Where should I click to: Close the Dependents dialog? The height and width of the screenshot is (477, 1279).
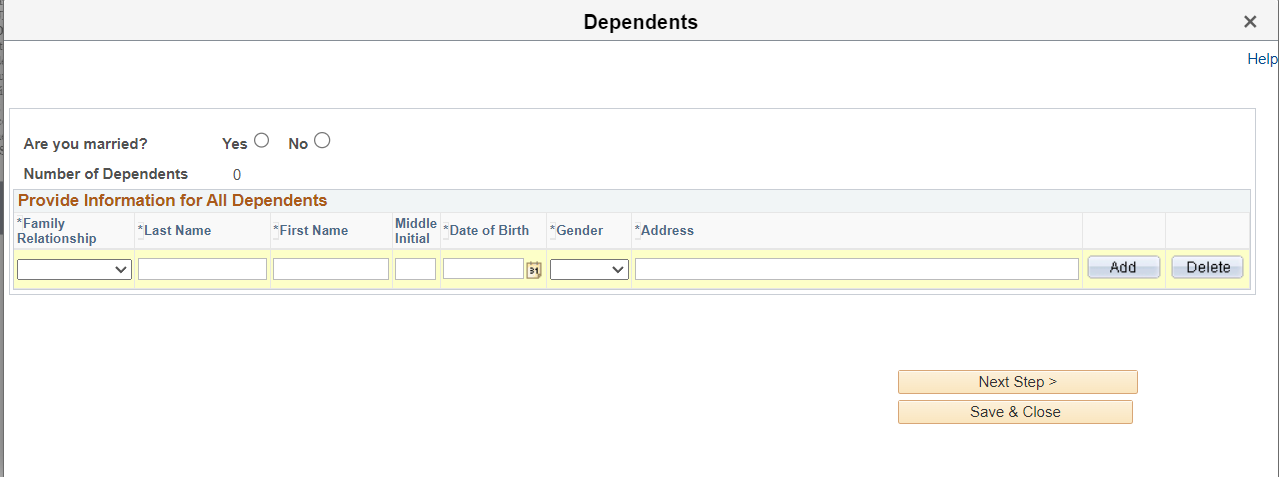[x=1250, y=22]
